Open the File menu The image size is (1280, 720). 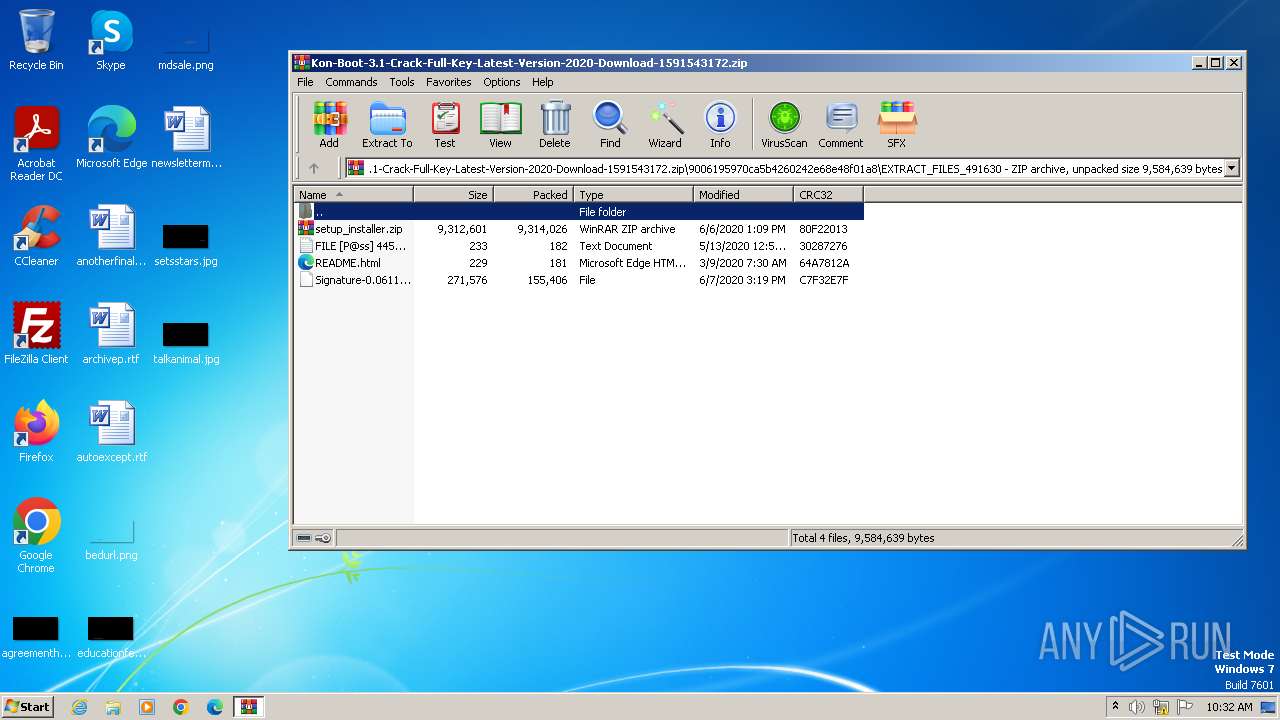(305, 82)
